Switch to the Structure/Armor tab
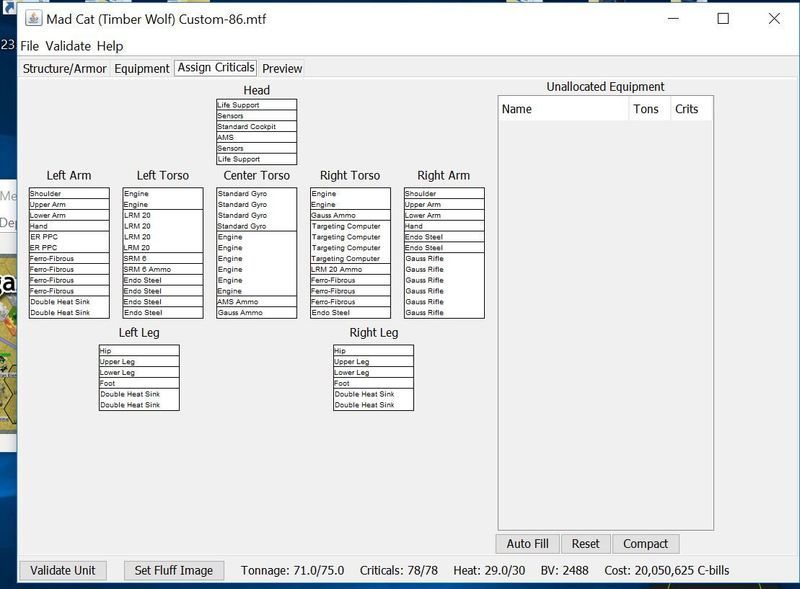The height and width of the screenshot is (589, 800). [x=64, y=68]
